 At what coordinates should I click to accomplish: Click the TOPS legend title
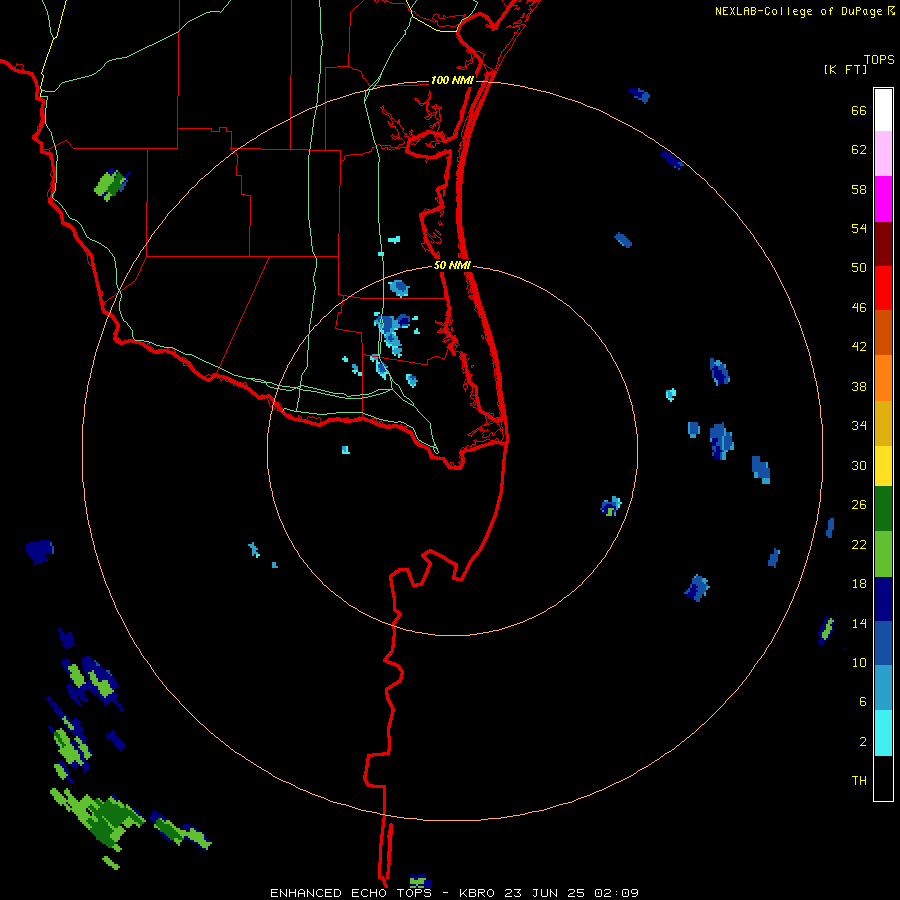click(x=879, y=59)
